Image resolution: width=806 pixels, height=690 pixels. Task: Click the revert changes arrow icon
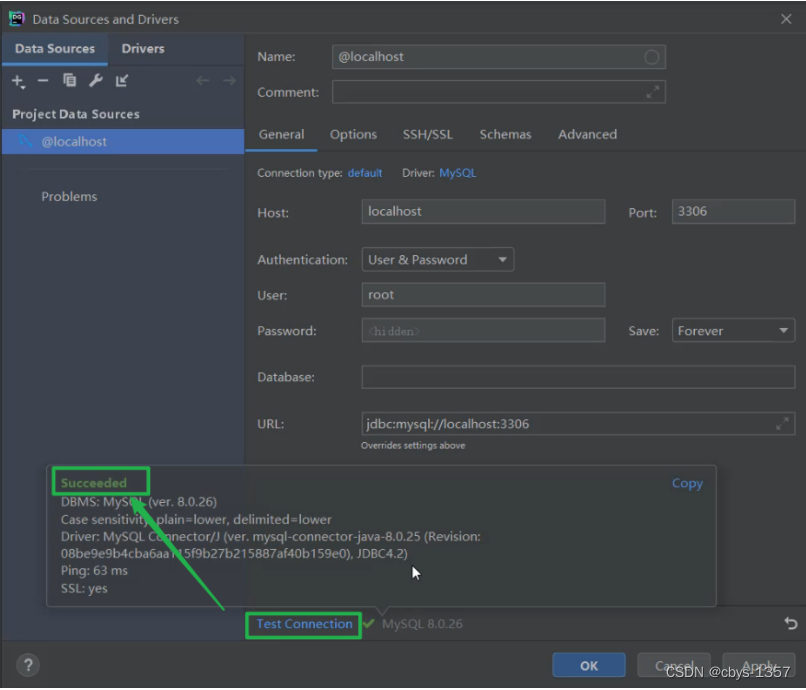[x=791, y=624]
